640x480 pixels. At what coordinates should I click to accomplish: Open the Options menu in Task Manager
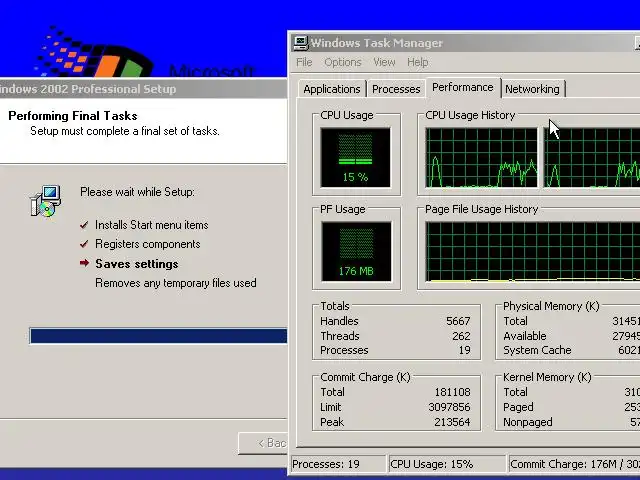point(343,62)
